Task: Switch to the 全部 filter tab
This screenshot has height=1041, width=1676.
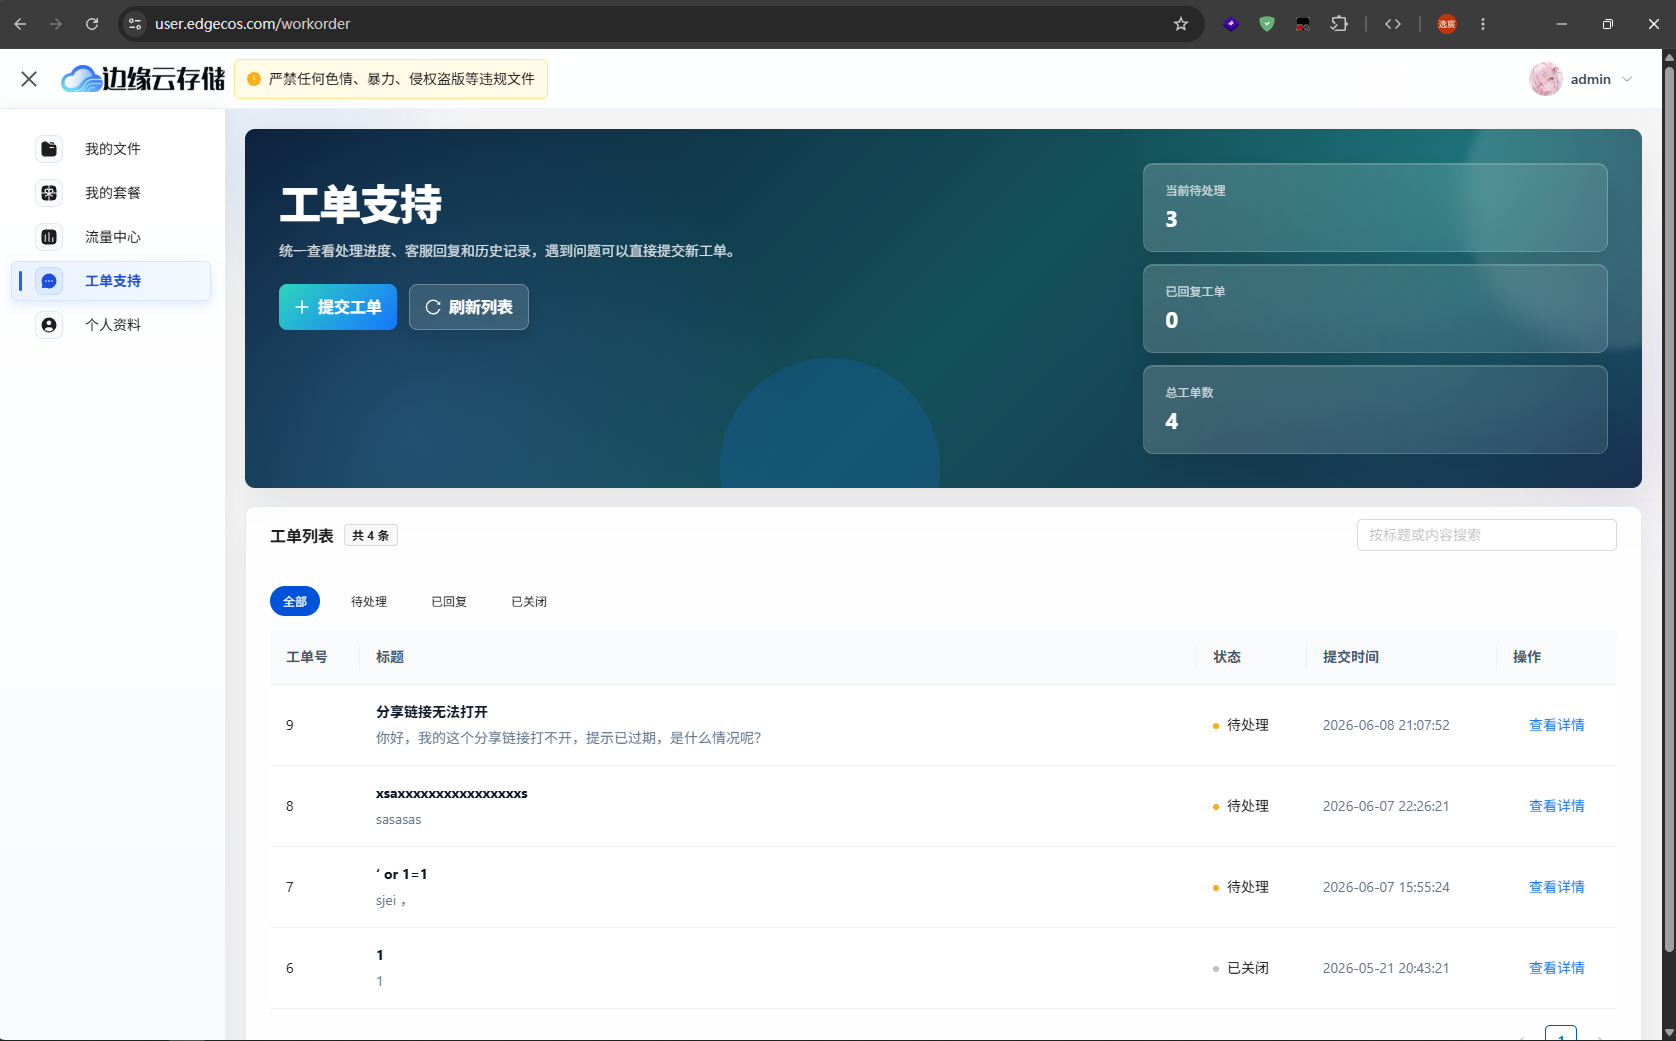Action: point(295,601)
